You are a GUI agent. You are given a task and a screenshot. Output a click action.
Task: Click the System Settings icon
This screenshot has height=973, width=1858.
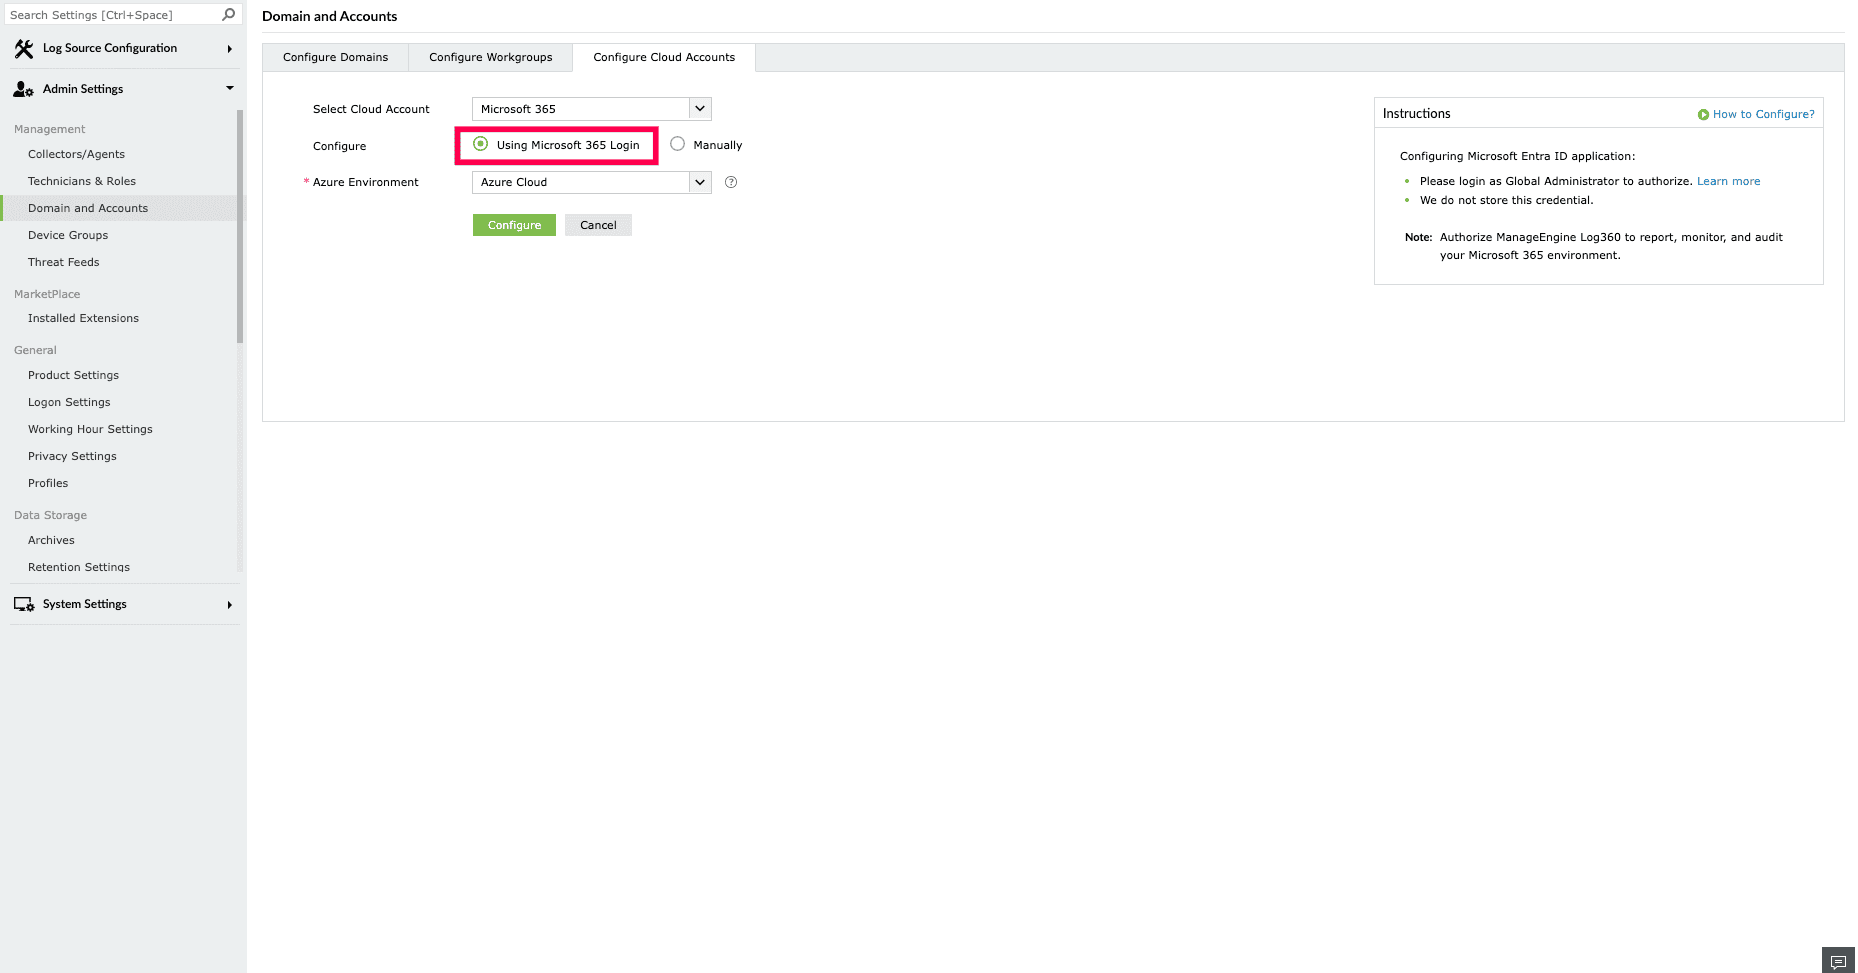click(24, 603)
